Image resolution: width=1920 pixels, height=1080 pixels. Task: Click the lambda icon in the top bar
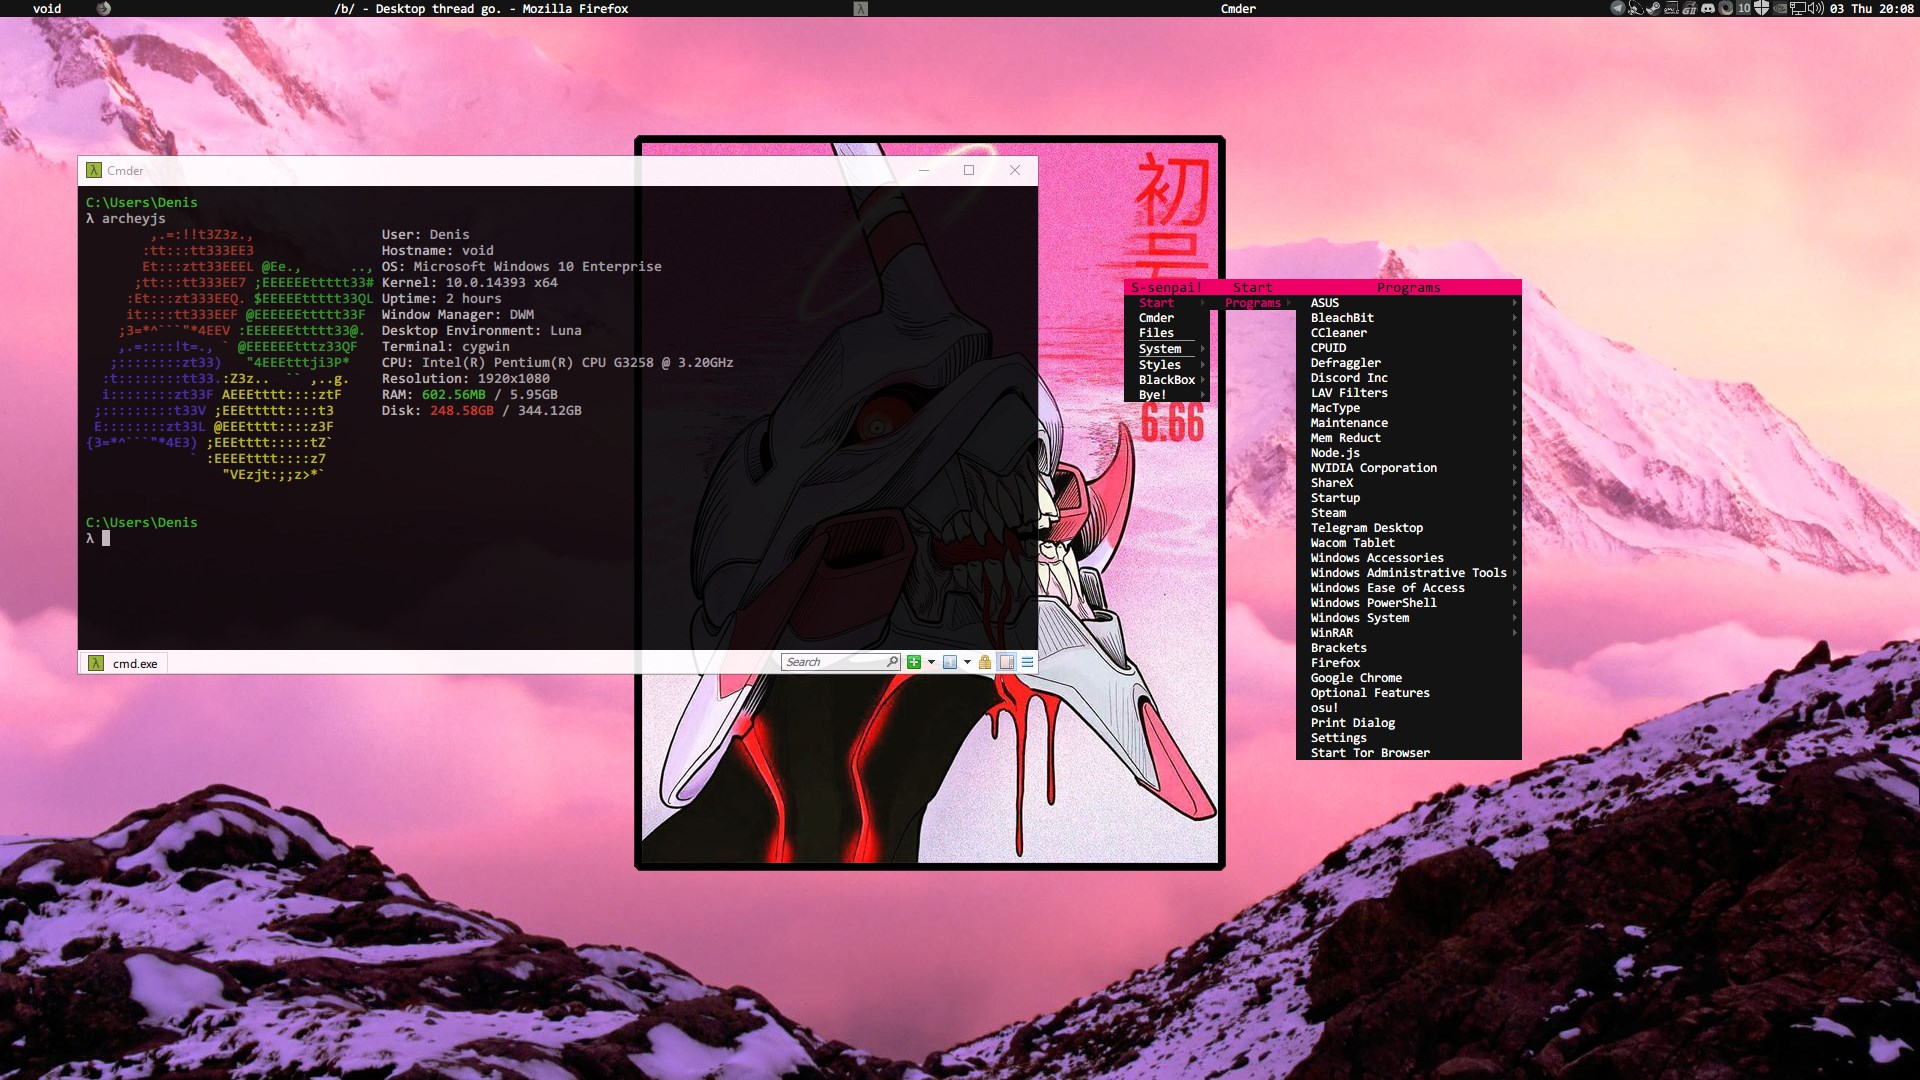860,8
